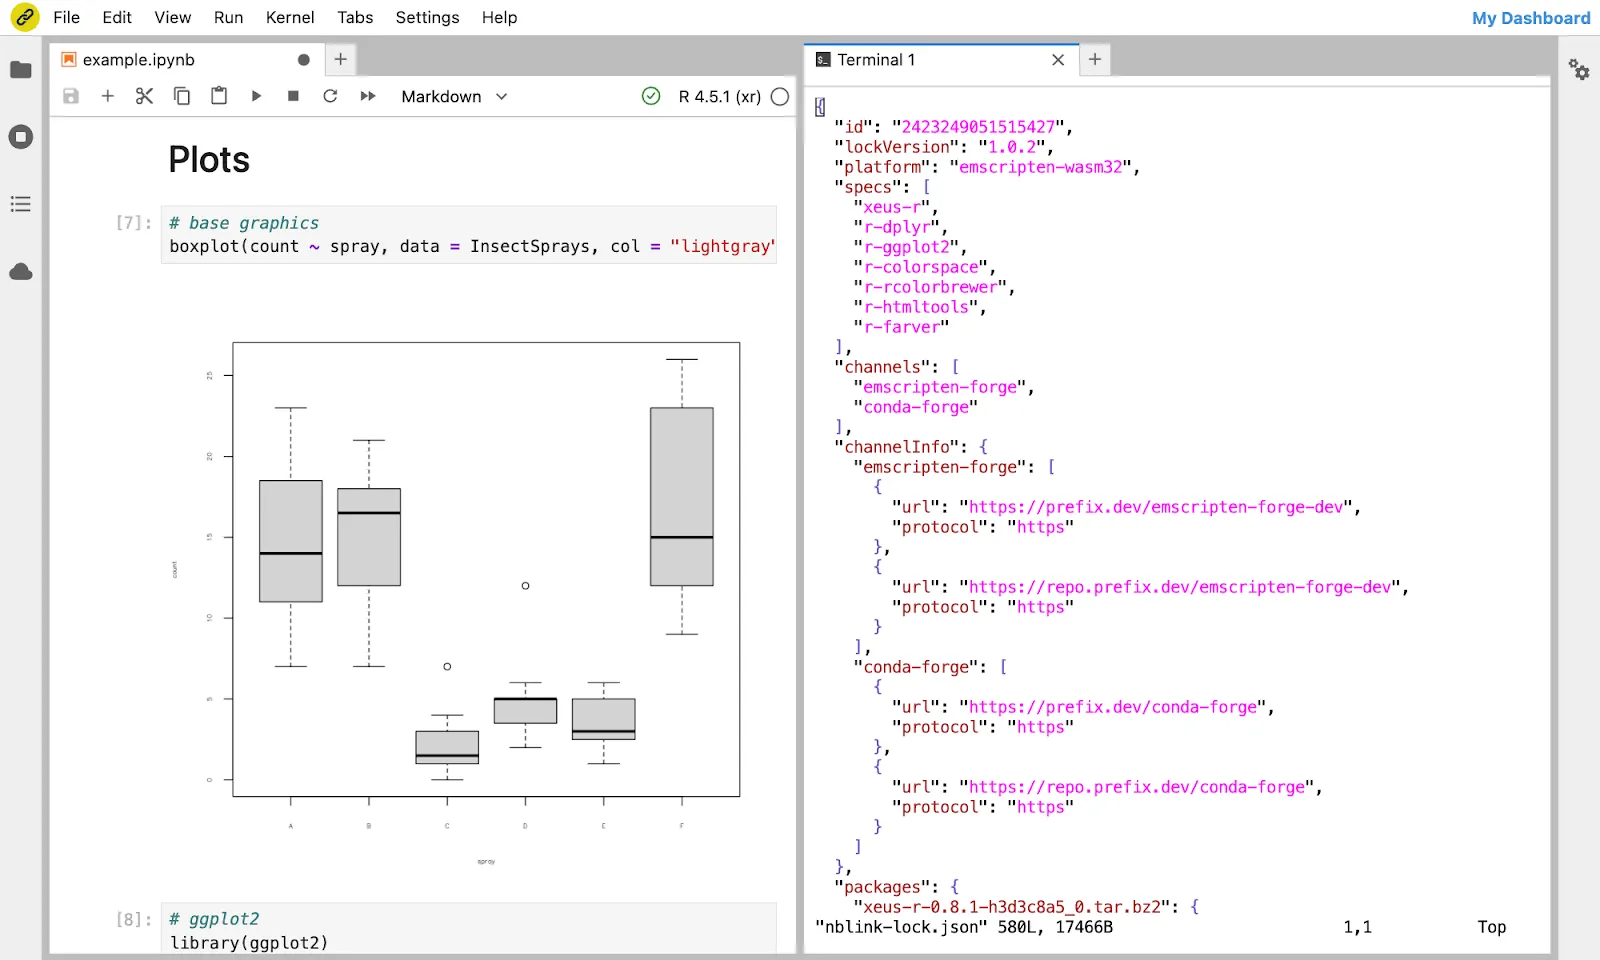Cut the selected cell
This screenshot has height=960, width=1600.
pos(145,96)
